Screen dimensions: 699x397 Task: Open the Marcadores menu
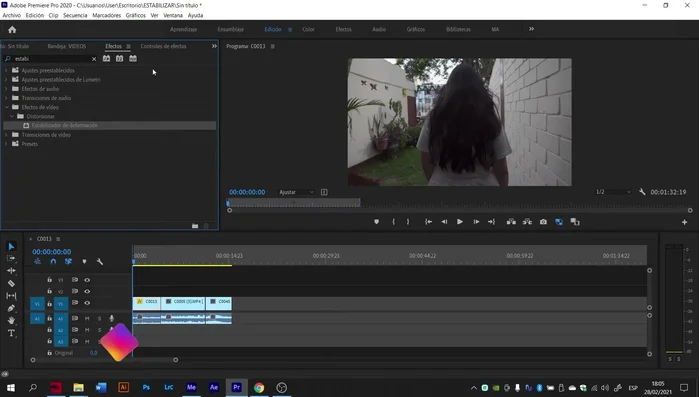tap(107, 15)
